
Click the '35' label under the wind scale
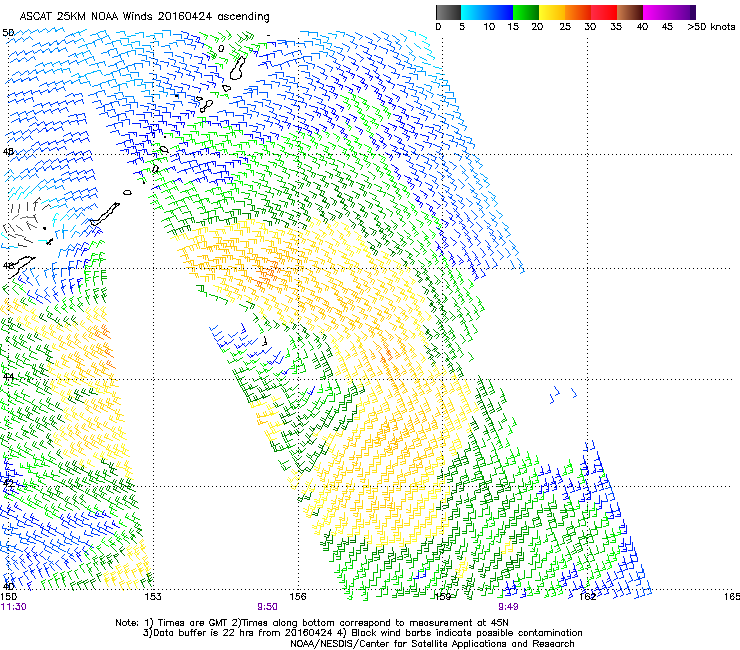(x=616, y=27)
